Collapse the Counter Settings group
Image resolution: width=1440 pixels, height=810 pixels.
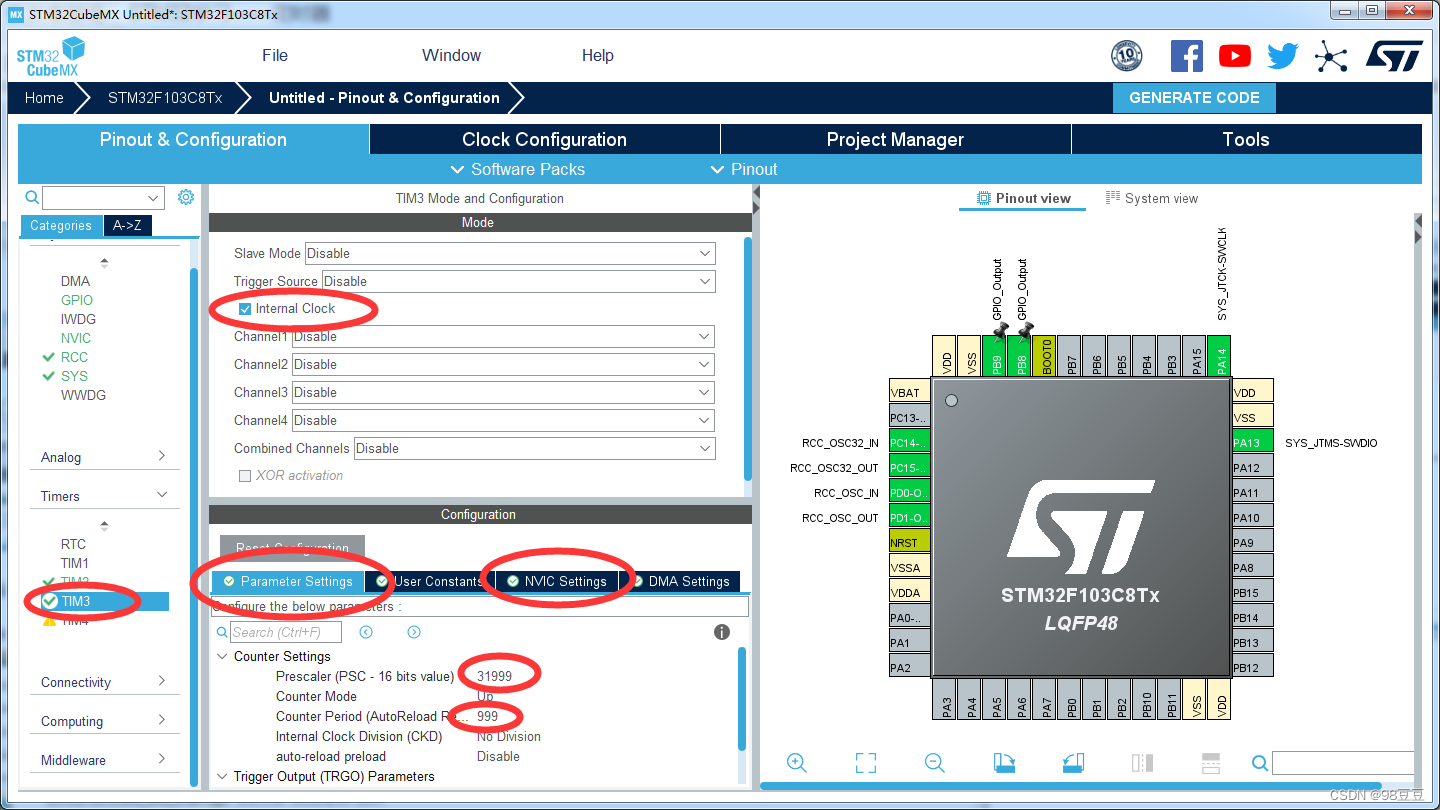coord(222,657)
